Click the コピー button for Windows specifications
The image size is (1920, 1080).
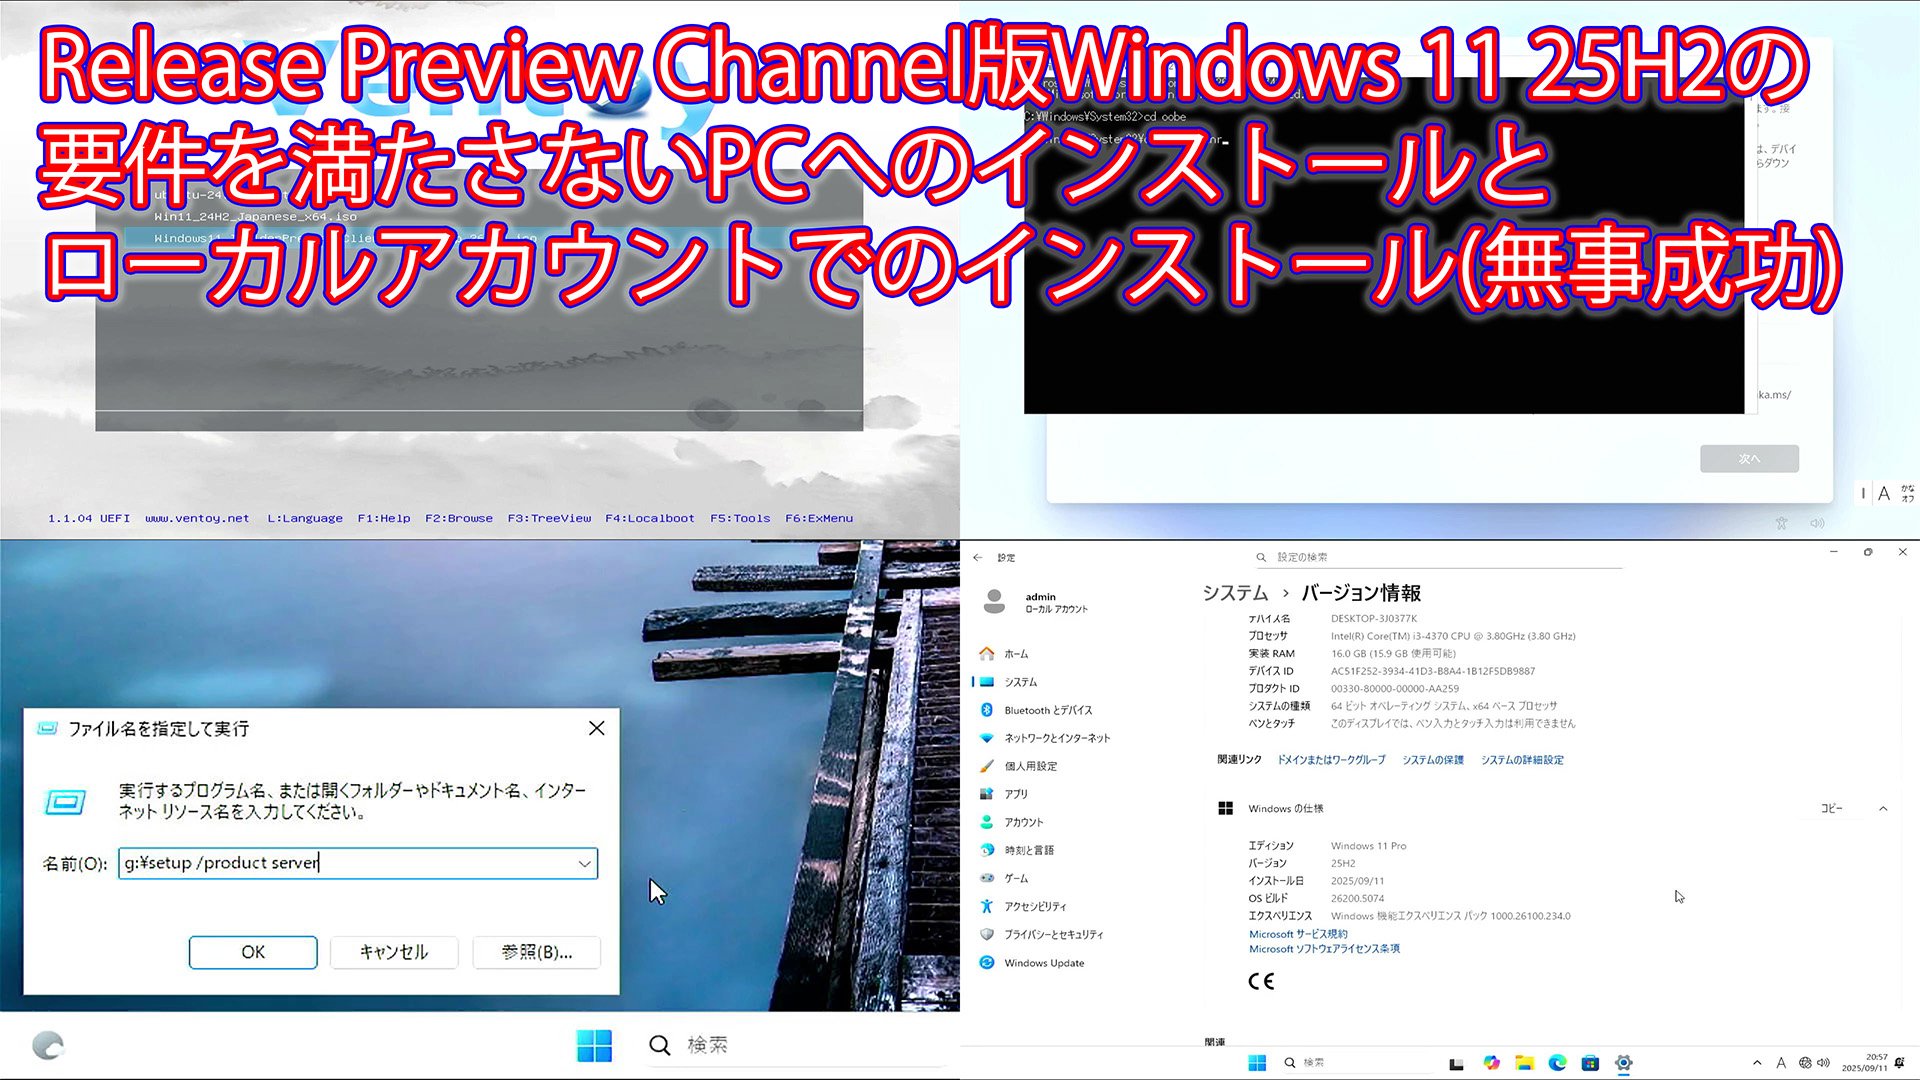coord(1831,808)
